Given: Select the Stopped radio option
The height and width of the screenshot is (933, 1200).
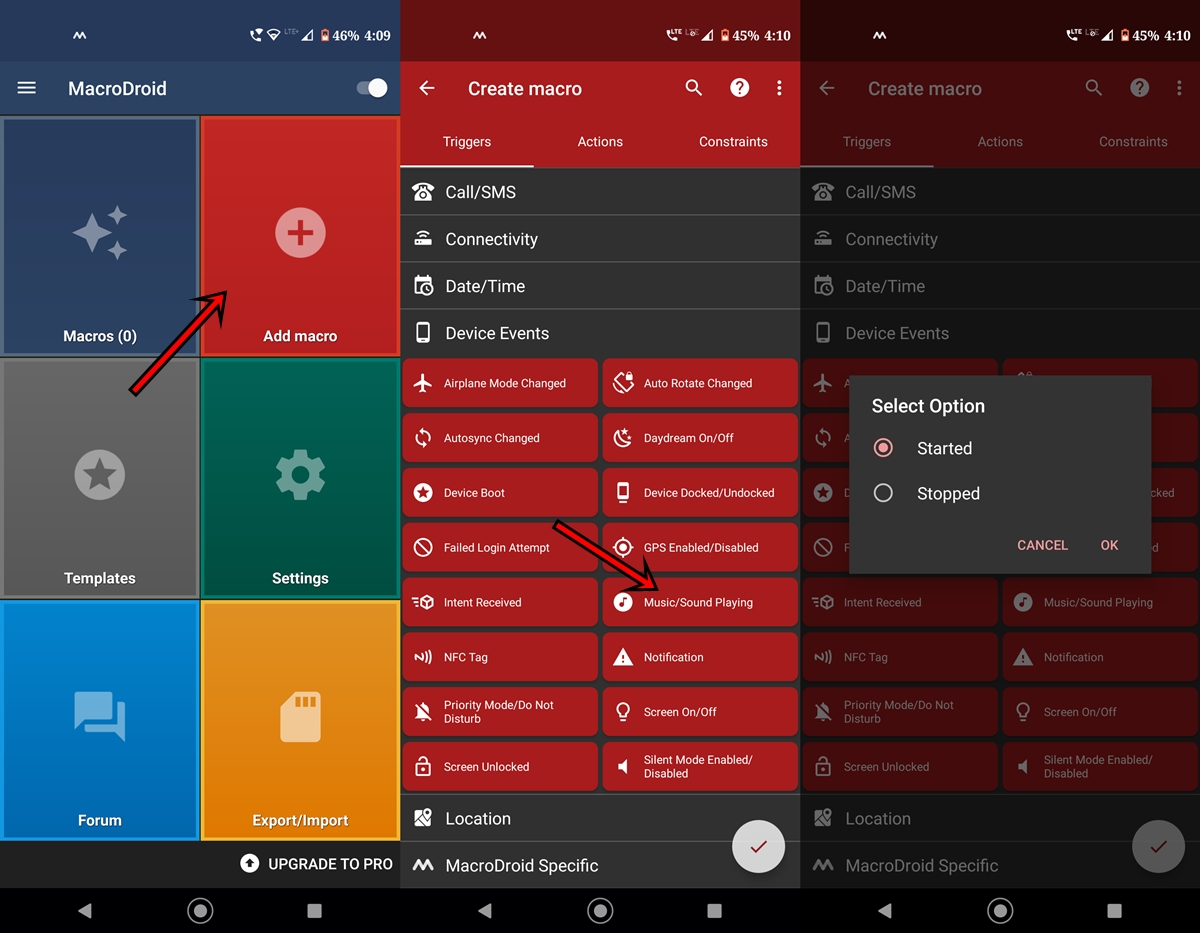Looking at the screenshot, I should point(883,493).
